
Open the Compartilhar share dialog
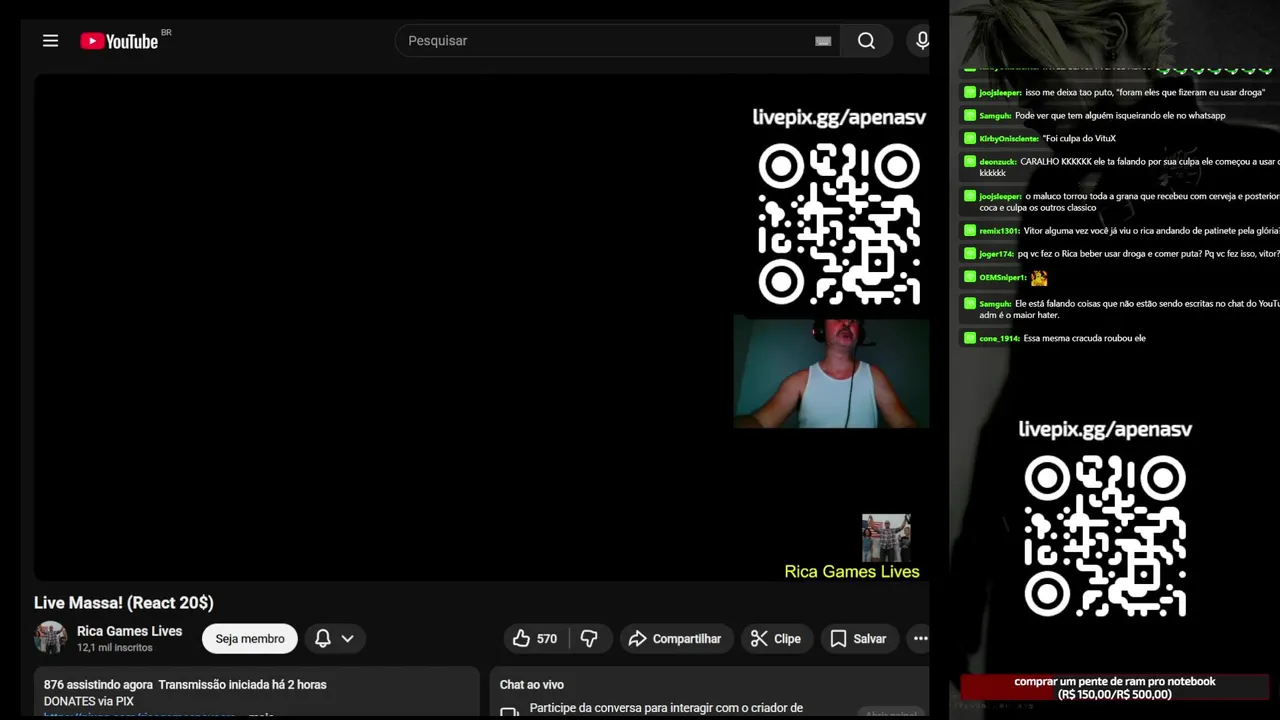[x=675, y=639]
